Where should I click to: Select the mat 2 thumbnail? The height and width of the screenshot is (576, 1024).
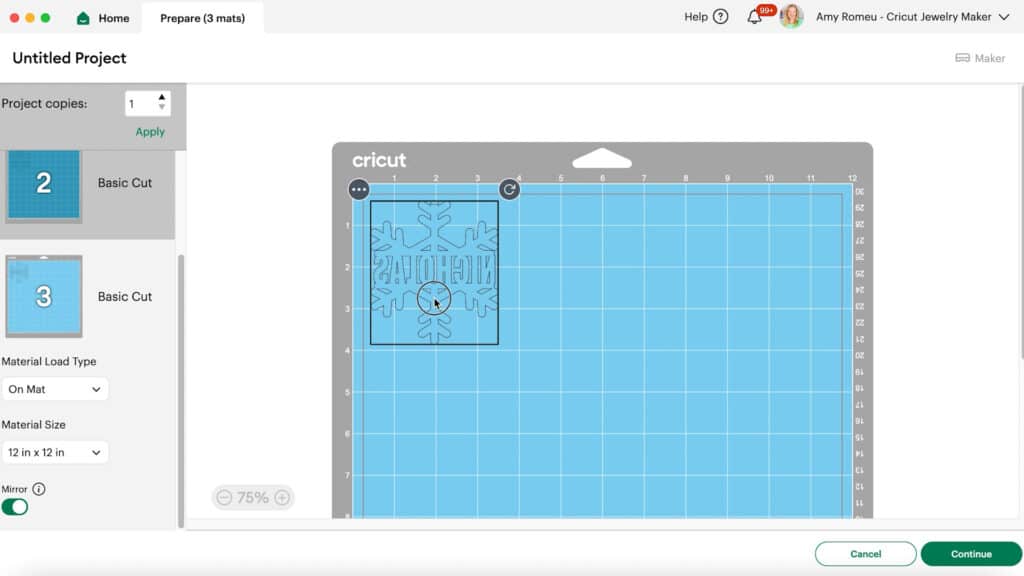point(44,185)
